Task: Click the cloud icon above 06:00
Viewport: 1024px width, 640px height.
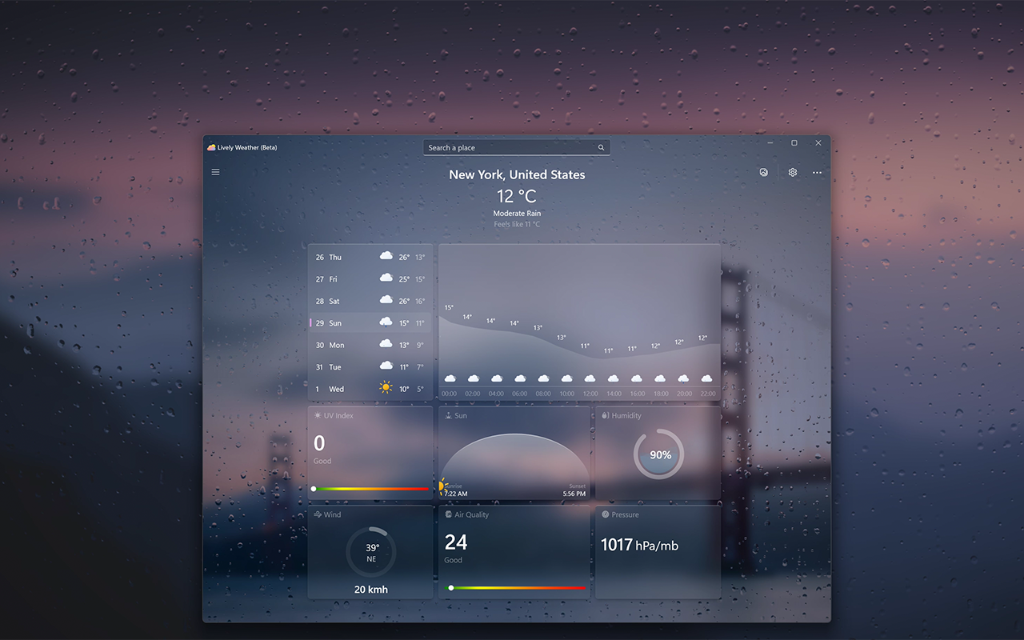Action: (x=520, y=378)
